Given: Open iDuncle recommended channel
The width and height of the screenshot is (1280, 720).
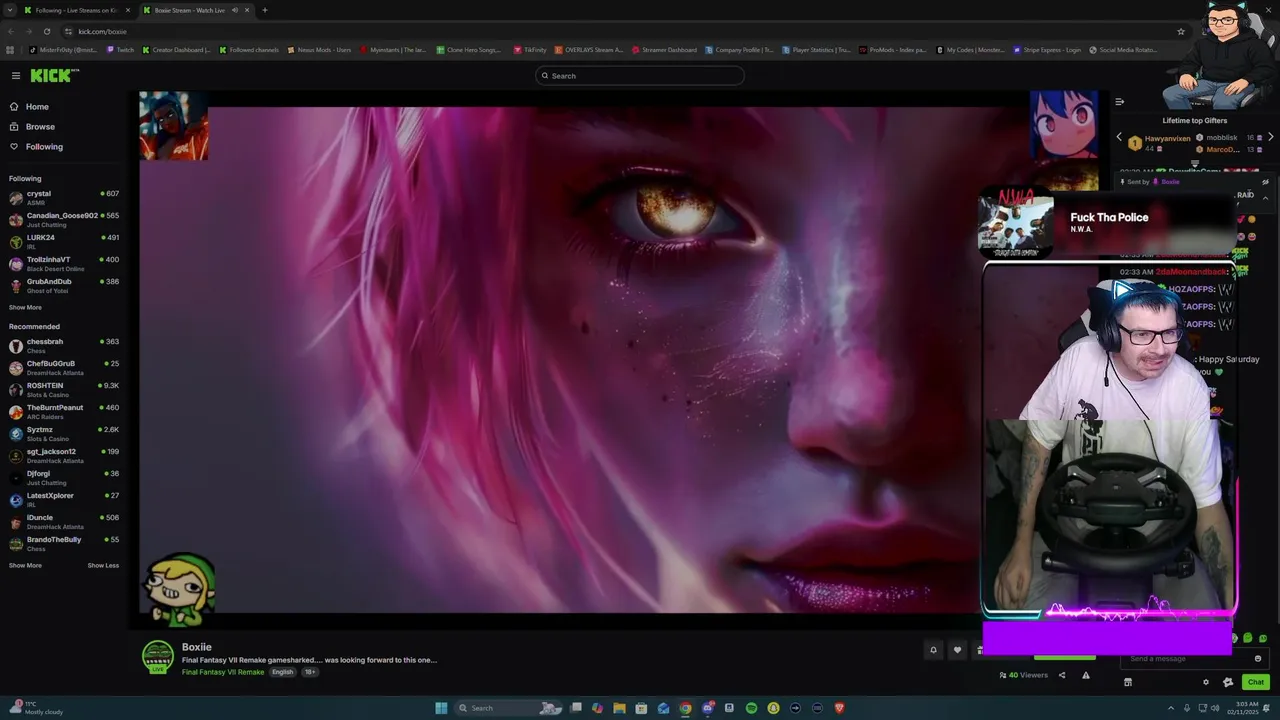Looking at the screenshot, I should point(64,521).
